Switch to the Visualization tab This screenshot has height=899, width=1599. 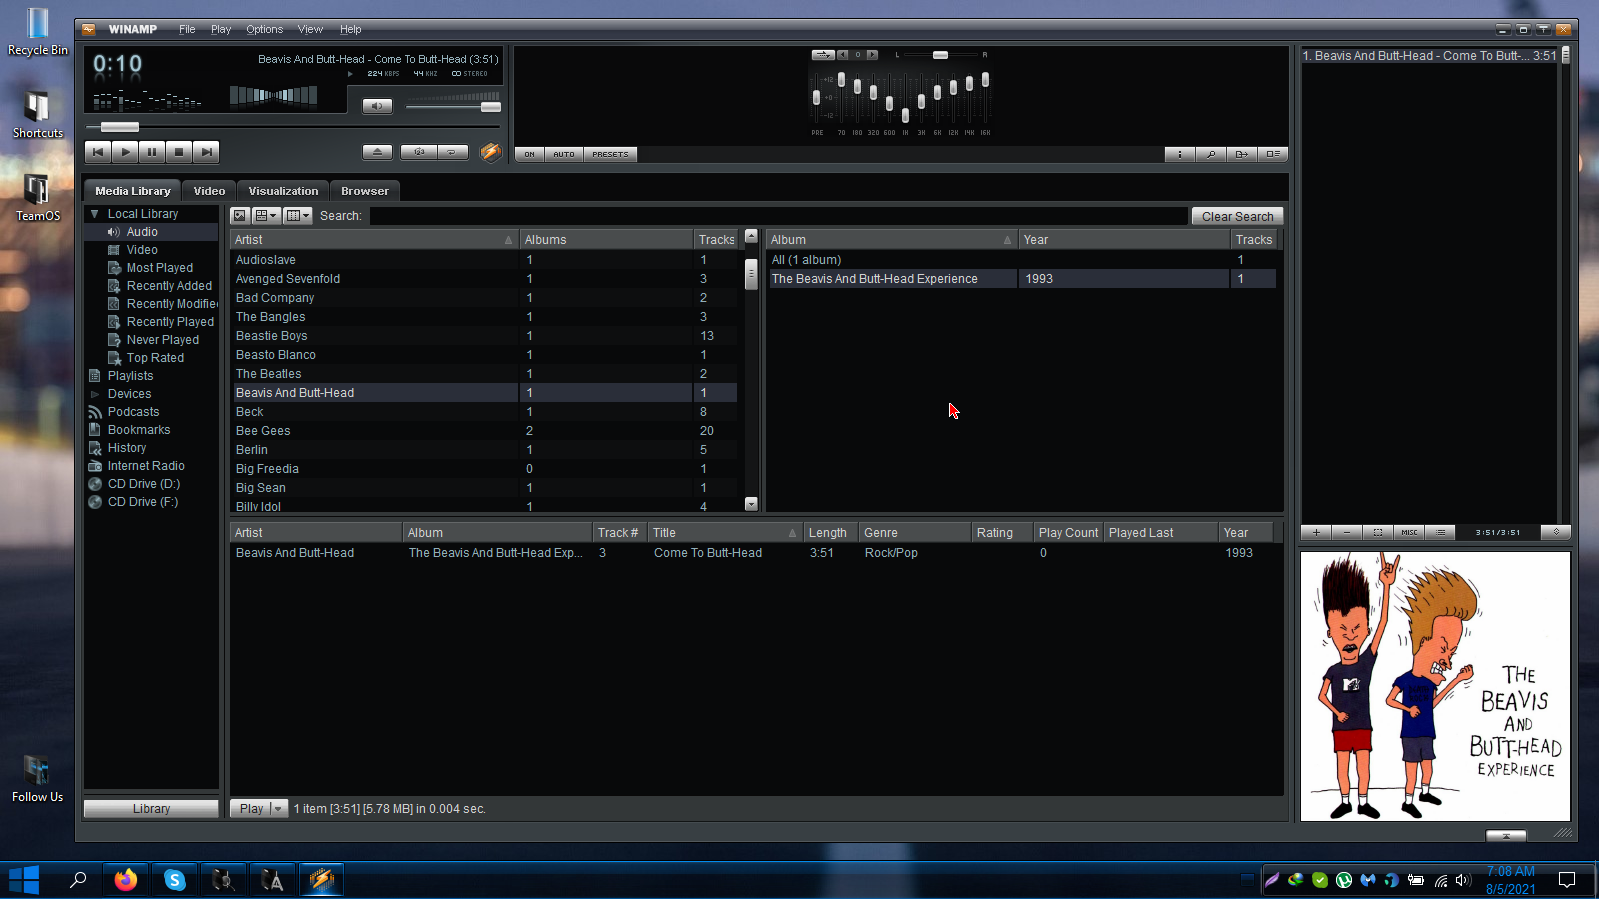283,191
